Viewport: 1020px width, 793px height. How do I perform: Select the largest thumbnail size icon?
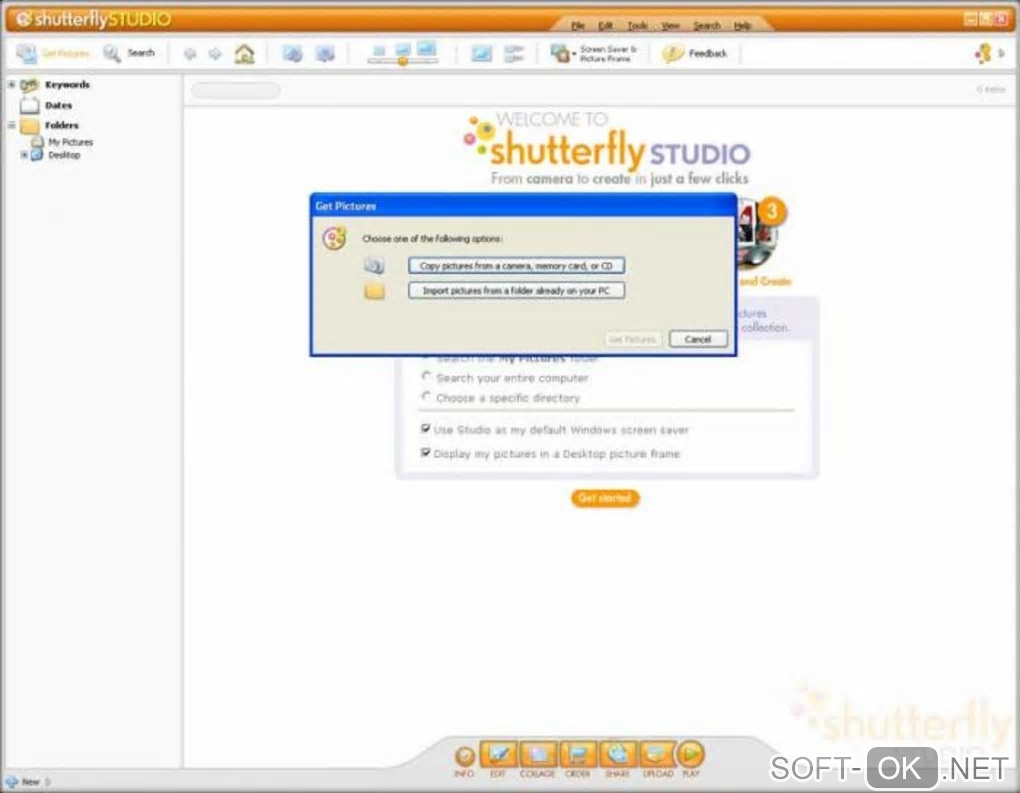click(426, 49)
